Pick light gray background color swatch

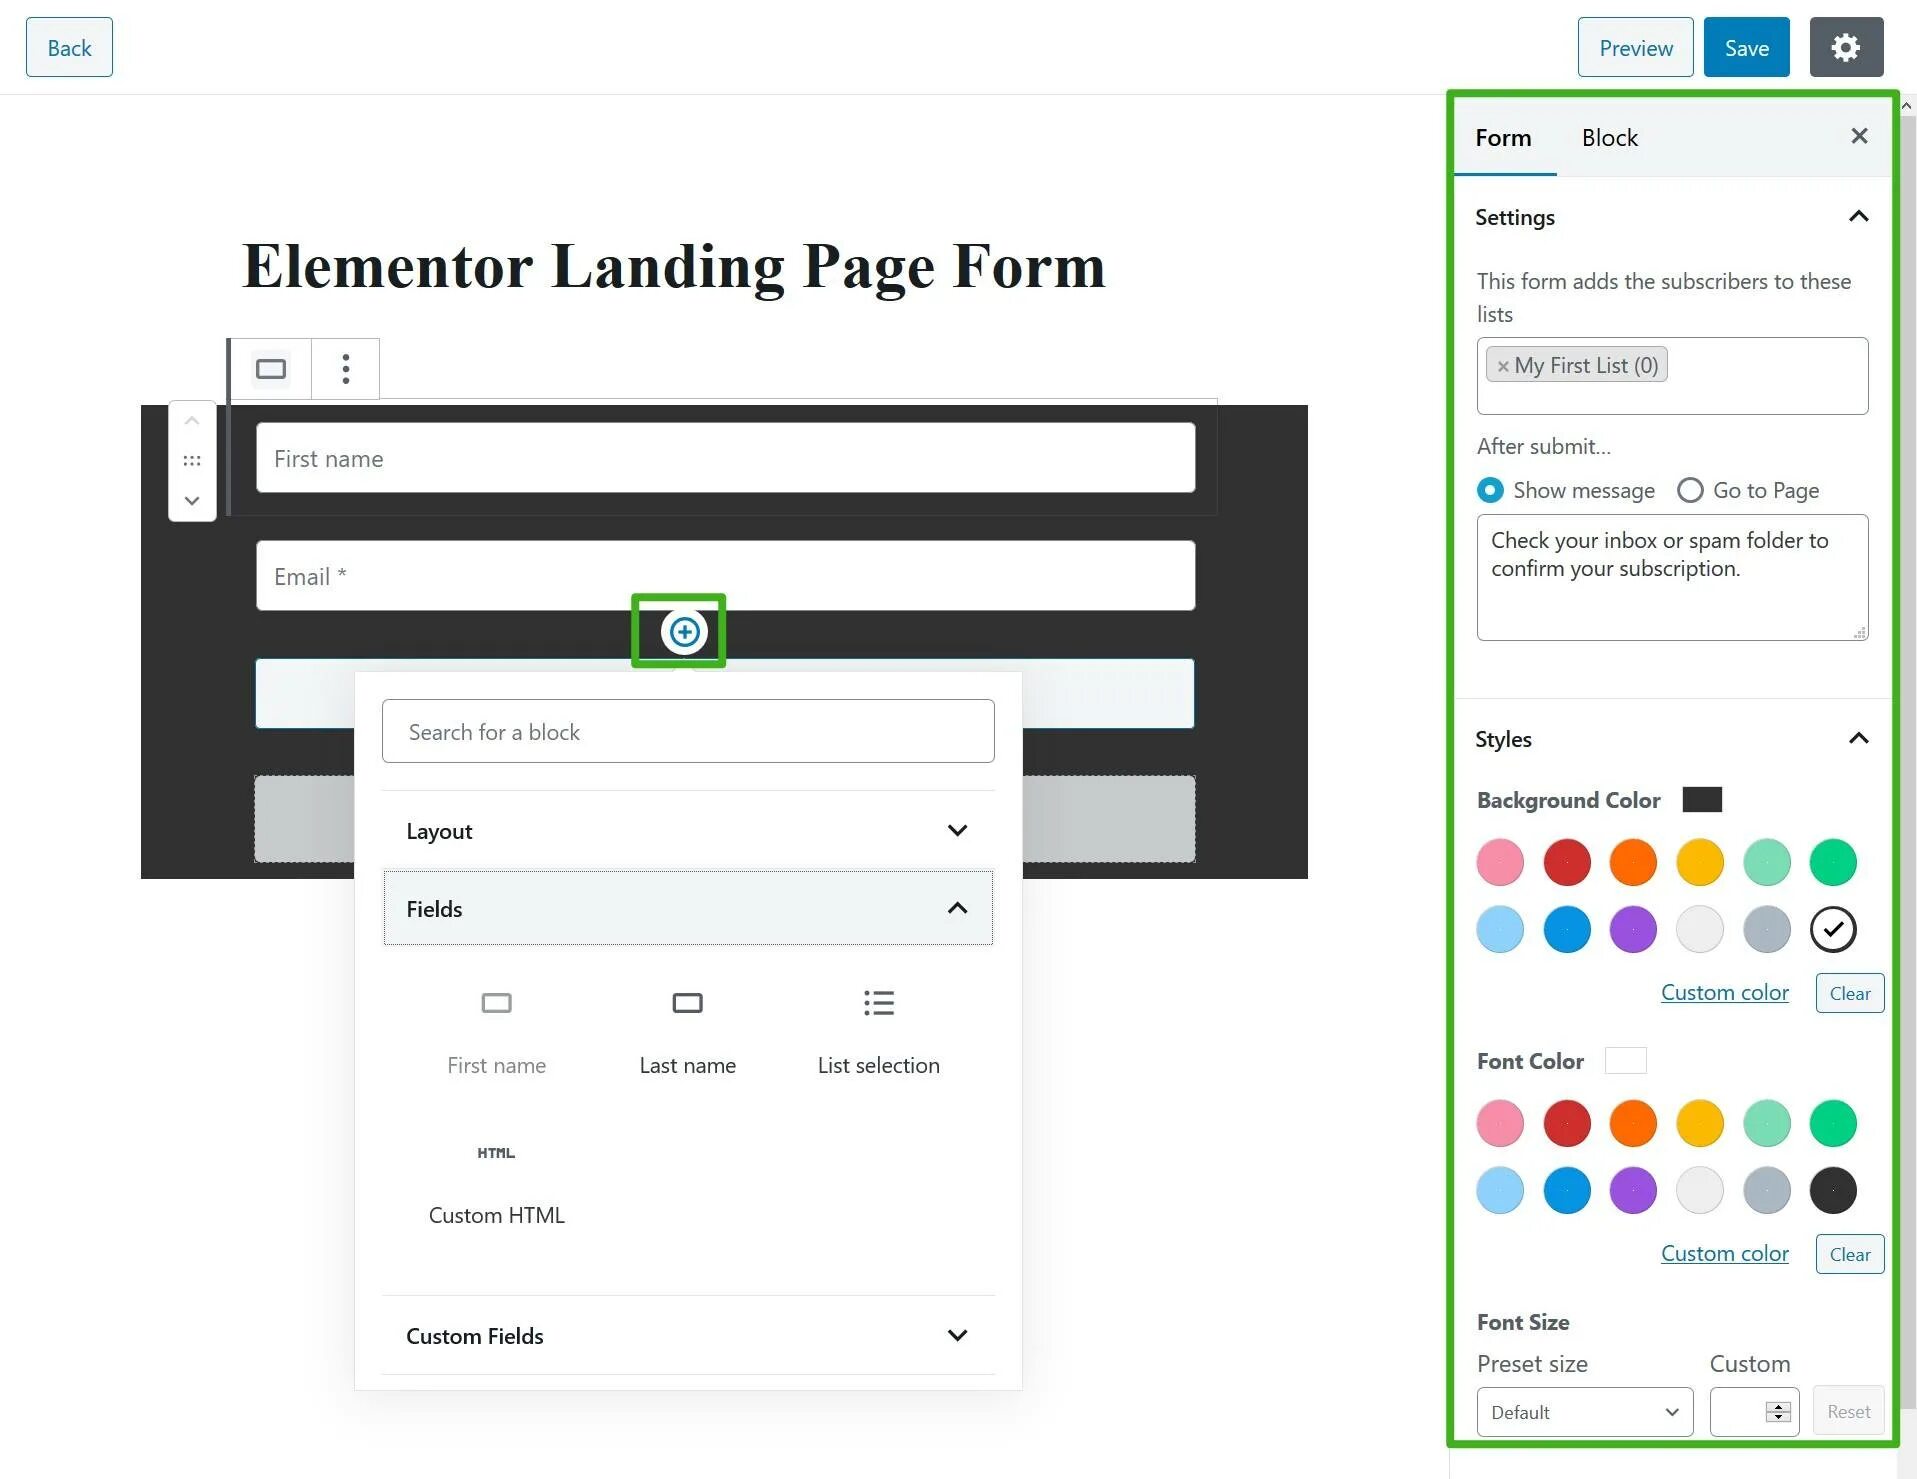coord(1700,929)
